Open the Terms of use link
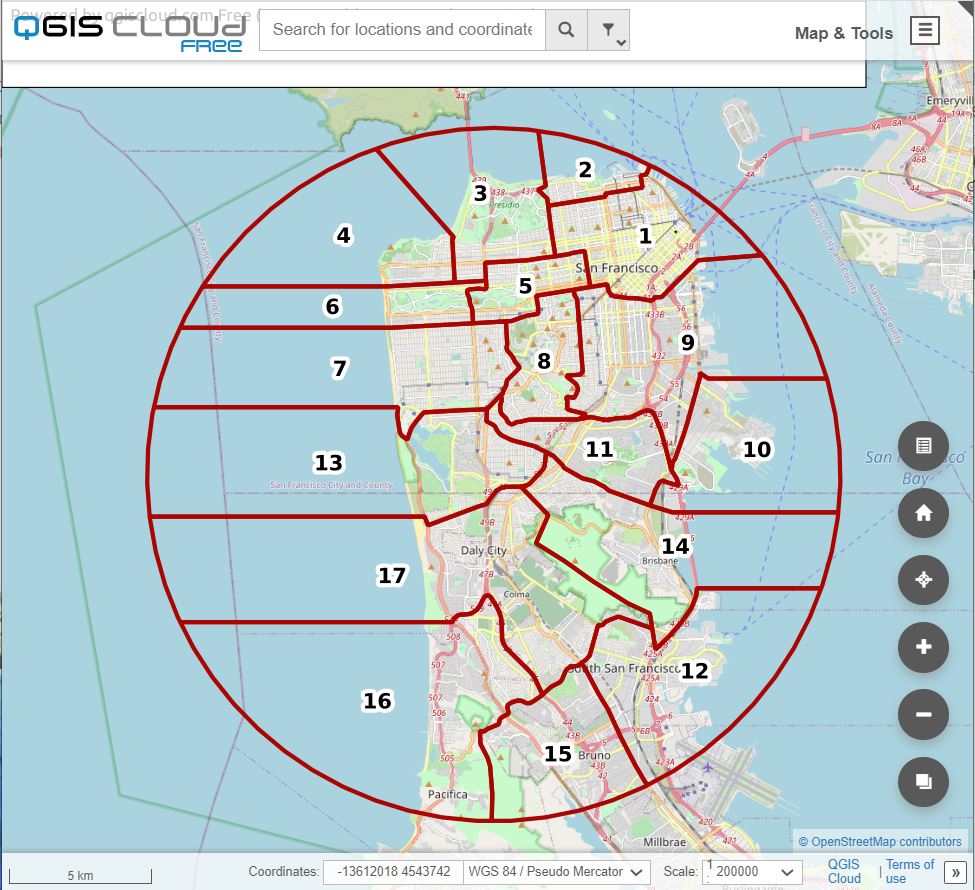This screenshot has width=975, height=890. [909, 871]
